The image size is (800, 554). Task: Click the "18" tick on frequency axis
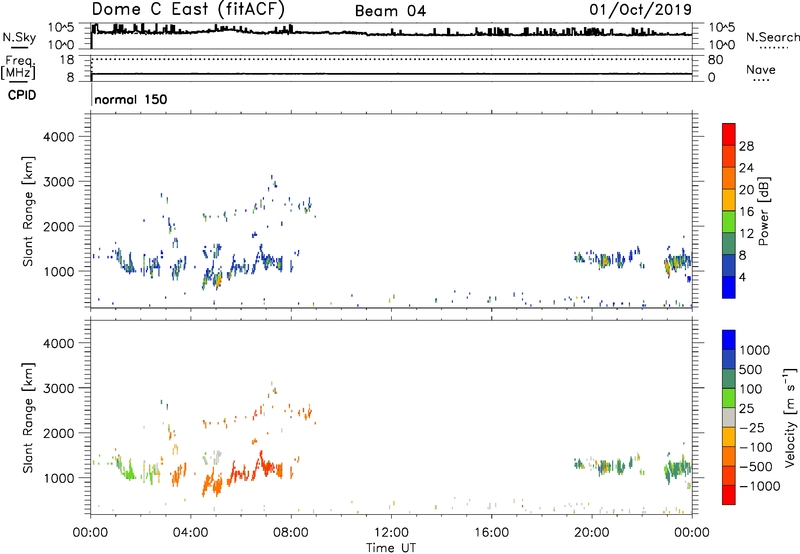point(67,60)
